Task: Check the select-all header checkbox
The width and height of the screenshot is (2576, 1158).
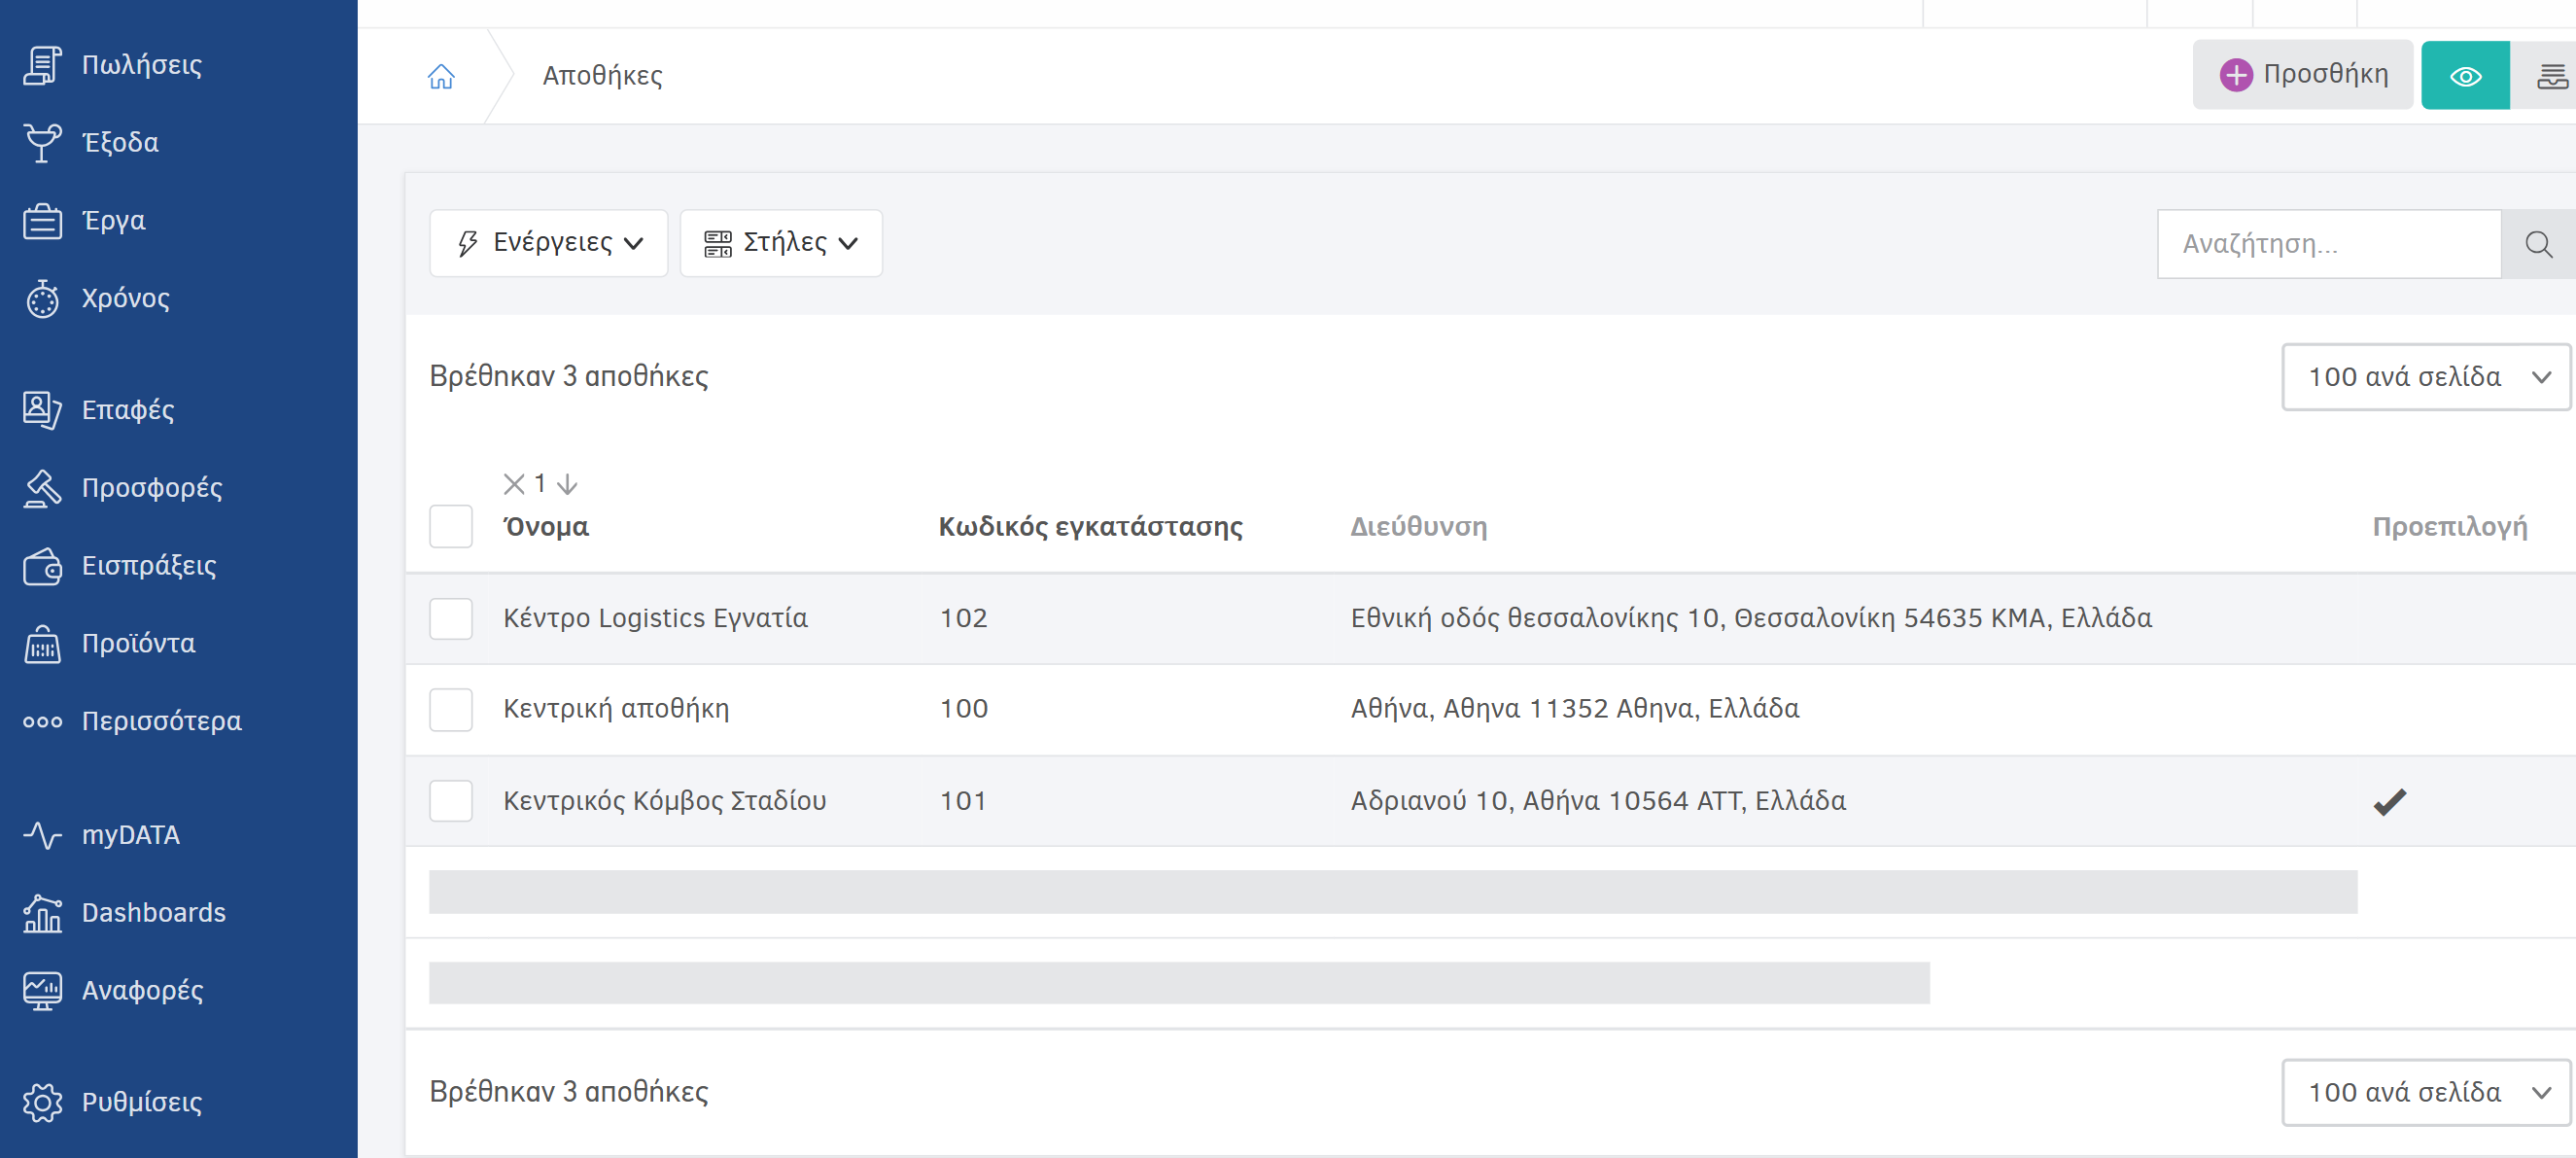Action: click(x=451, y=526)
